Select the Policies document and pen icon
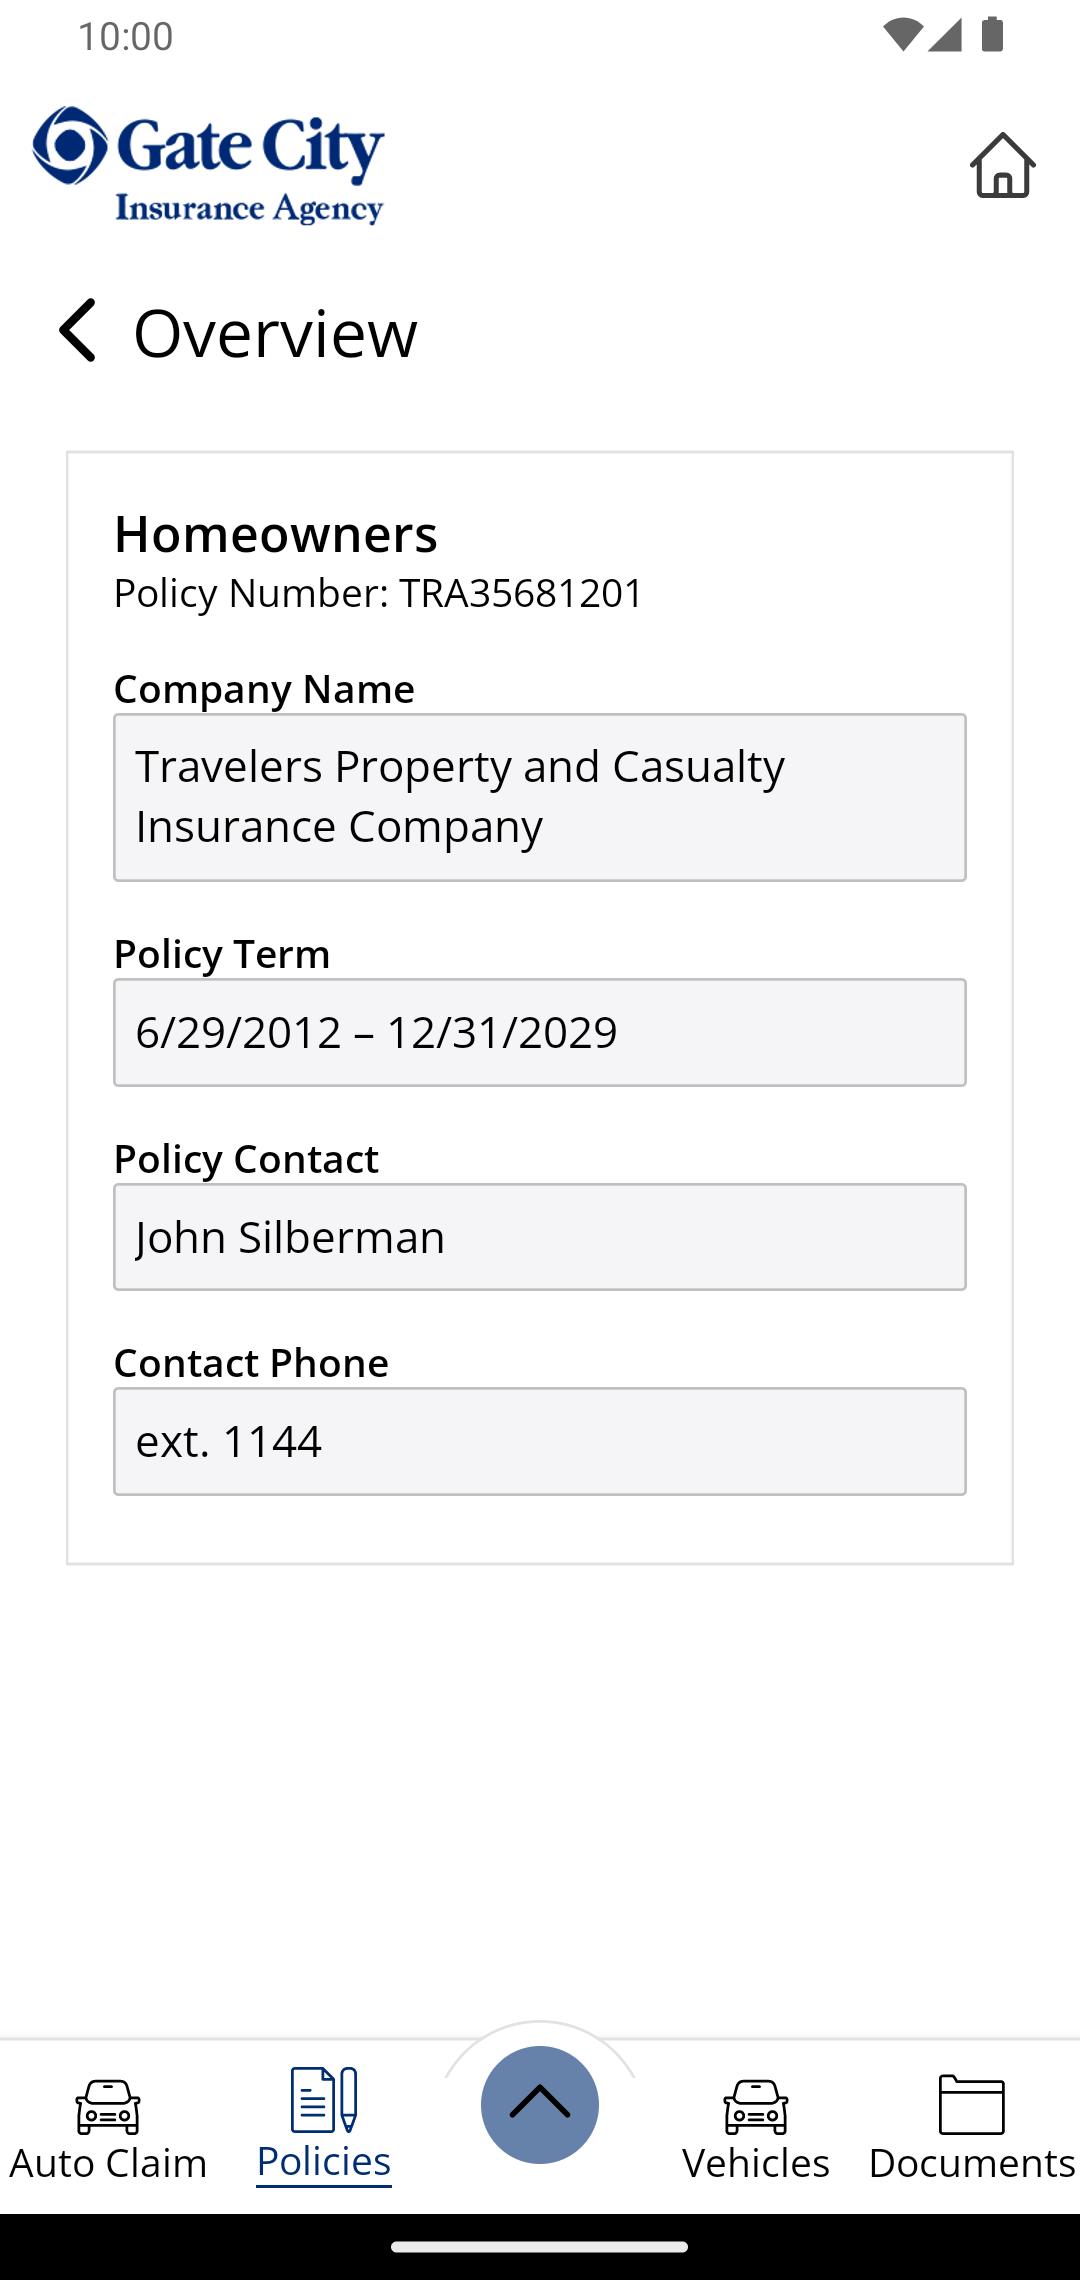 324,2099
